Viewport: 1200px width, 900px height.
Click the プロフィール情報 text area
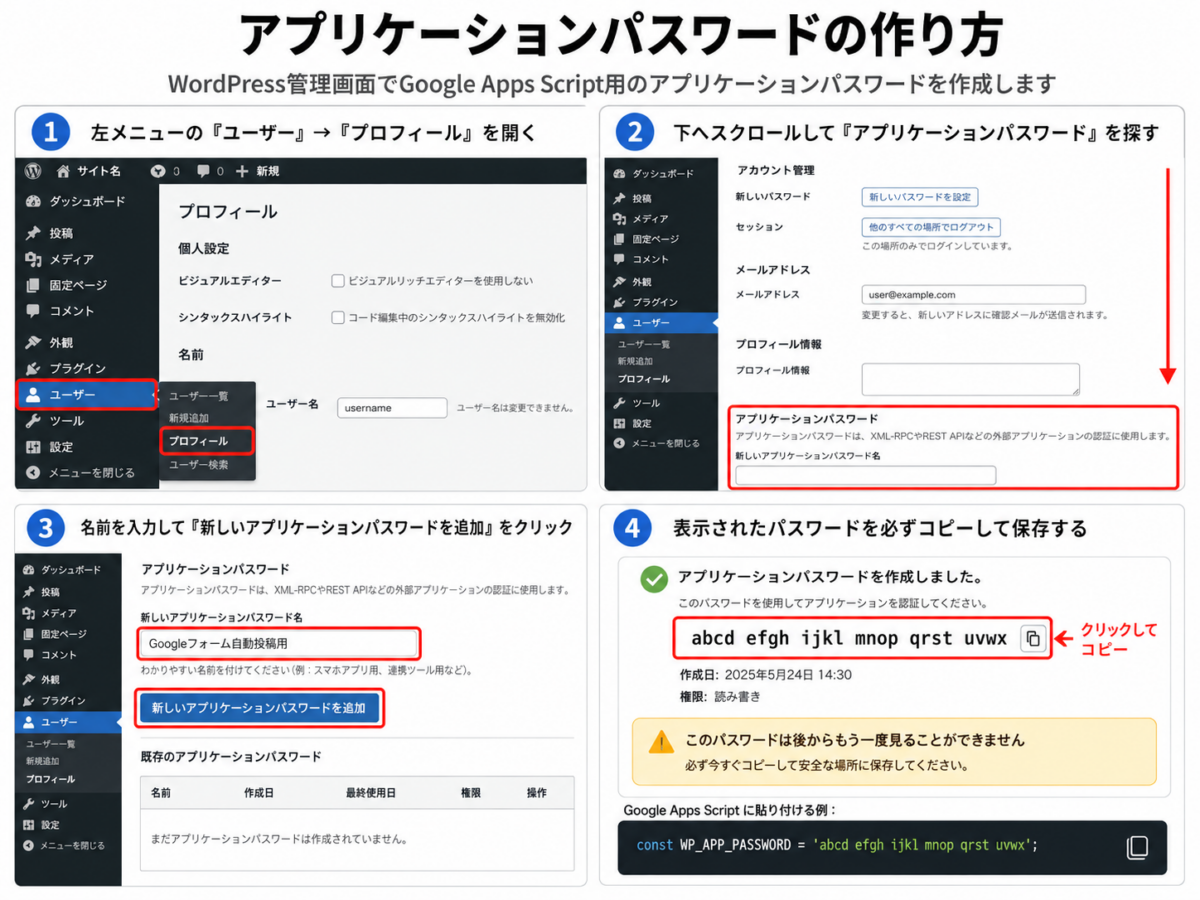tap(970, 379)
